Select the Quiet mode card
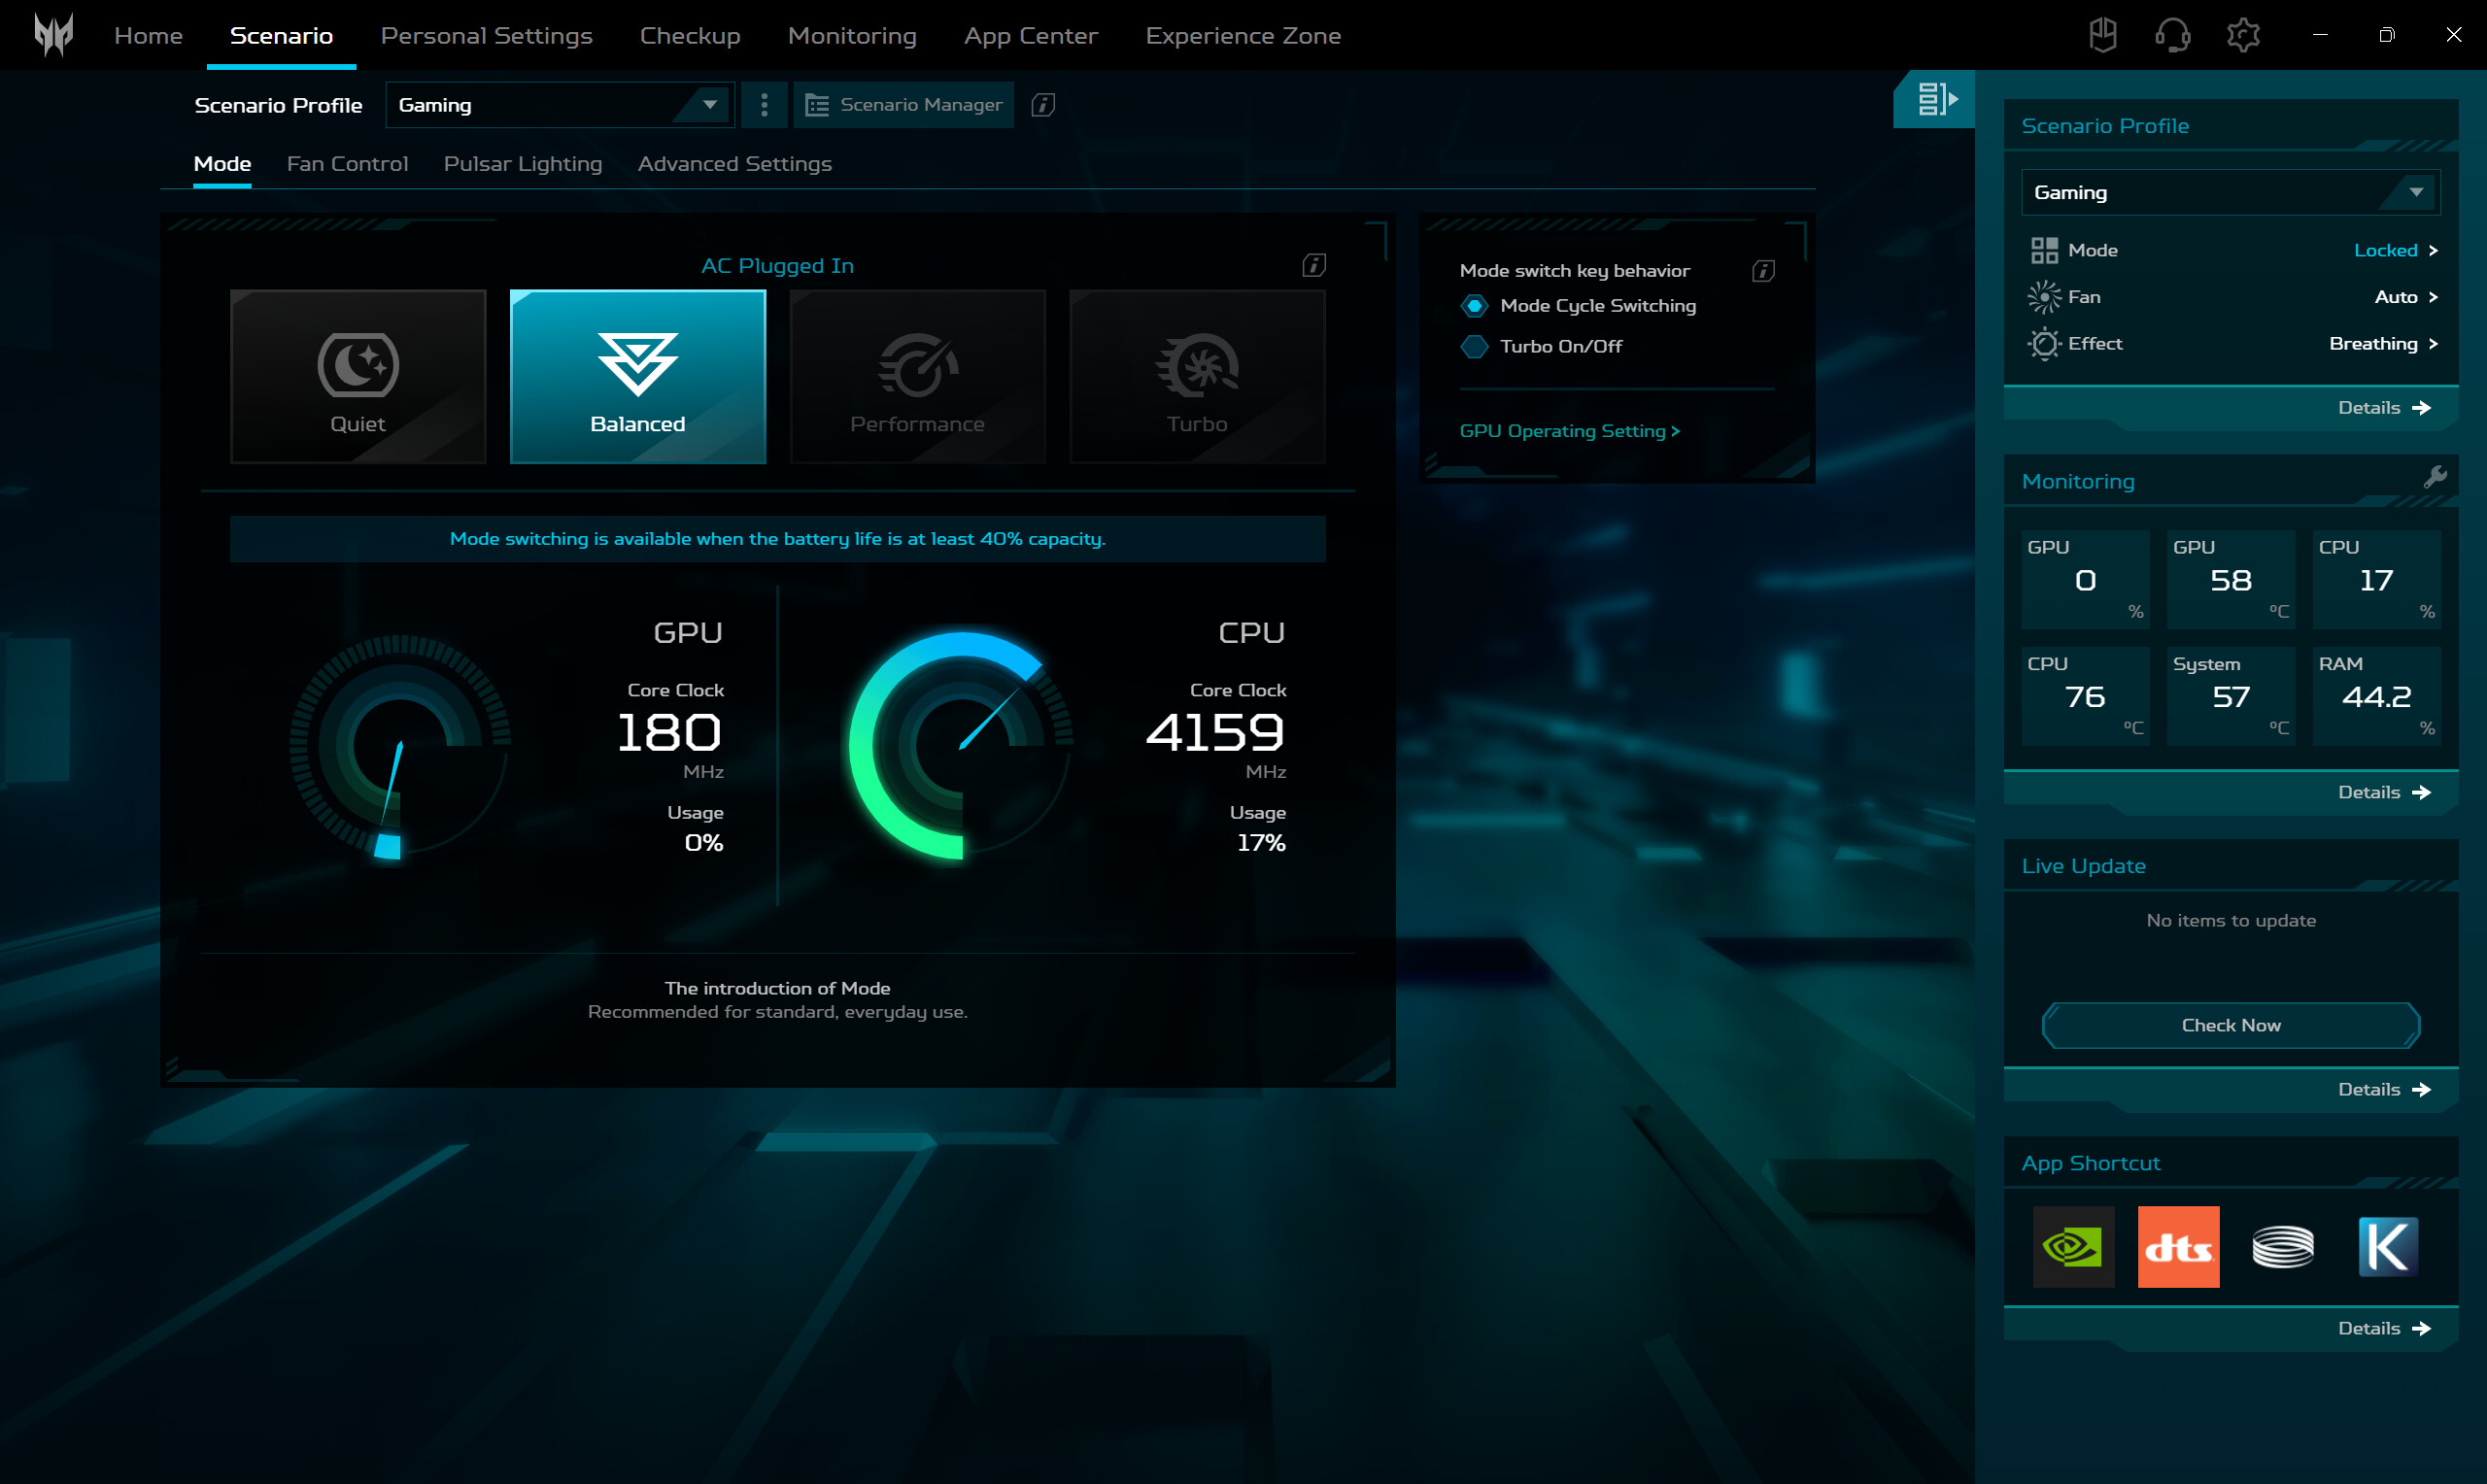2487x1484 pixels. click(x=357, y=376)
